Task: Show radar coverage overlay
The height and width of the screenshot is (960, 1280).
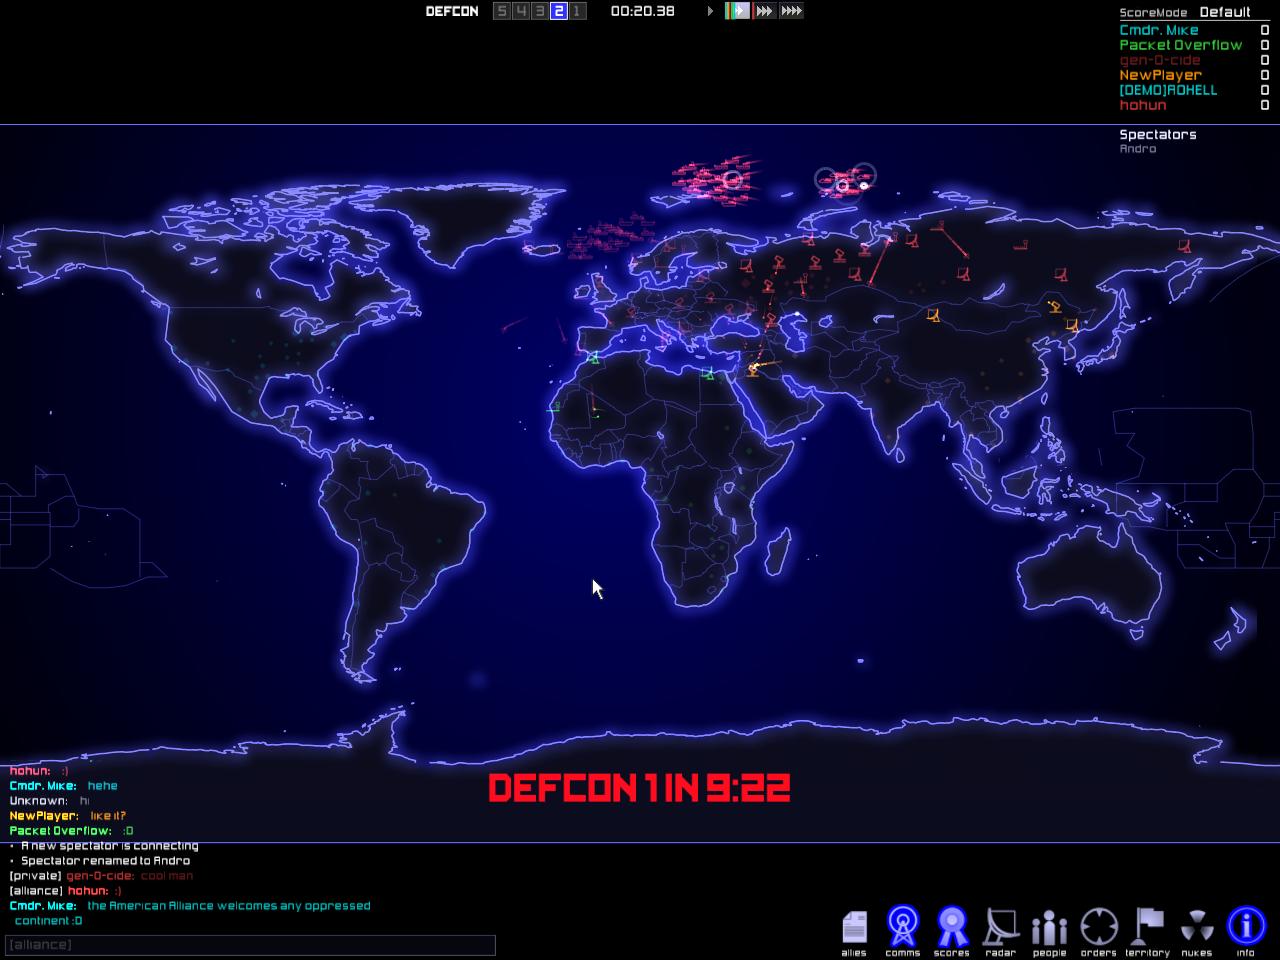Action: coord(1001,928)
